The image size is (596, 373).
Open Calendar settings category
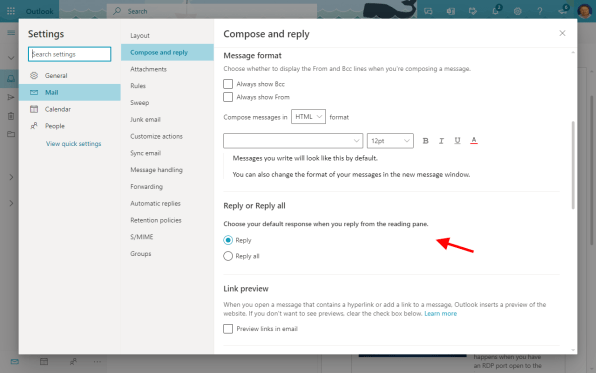70,109
